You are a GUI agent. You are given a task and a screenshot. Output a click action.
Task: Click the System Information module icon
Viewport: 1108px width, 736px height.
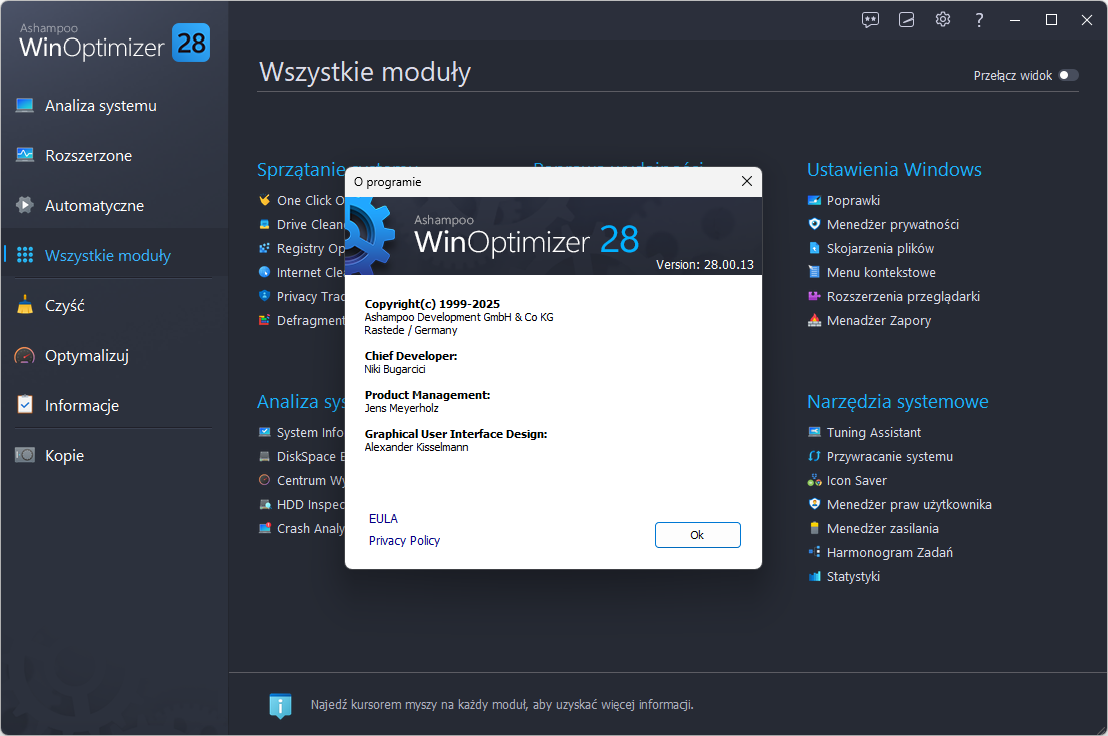[x=264, y=432]
